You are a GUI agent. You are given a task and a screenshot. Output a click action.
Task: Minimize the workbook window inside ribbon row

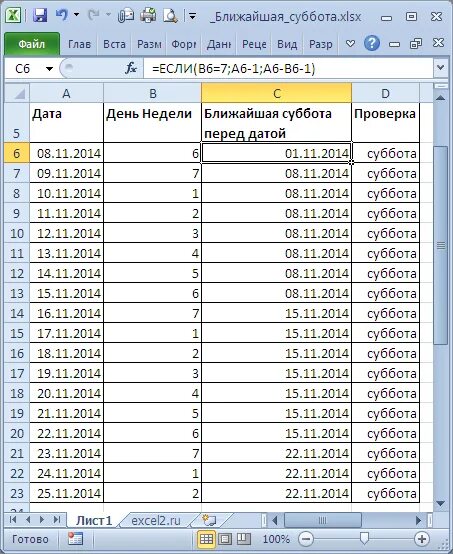pyautogui.click(x=394, y=44)
